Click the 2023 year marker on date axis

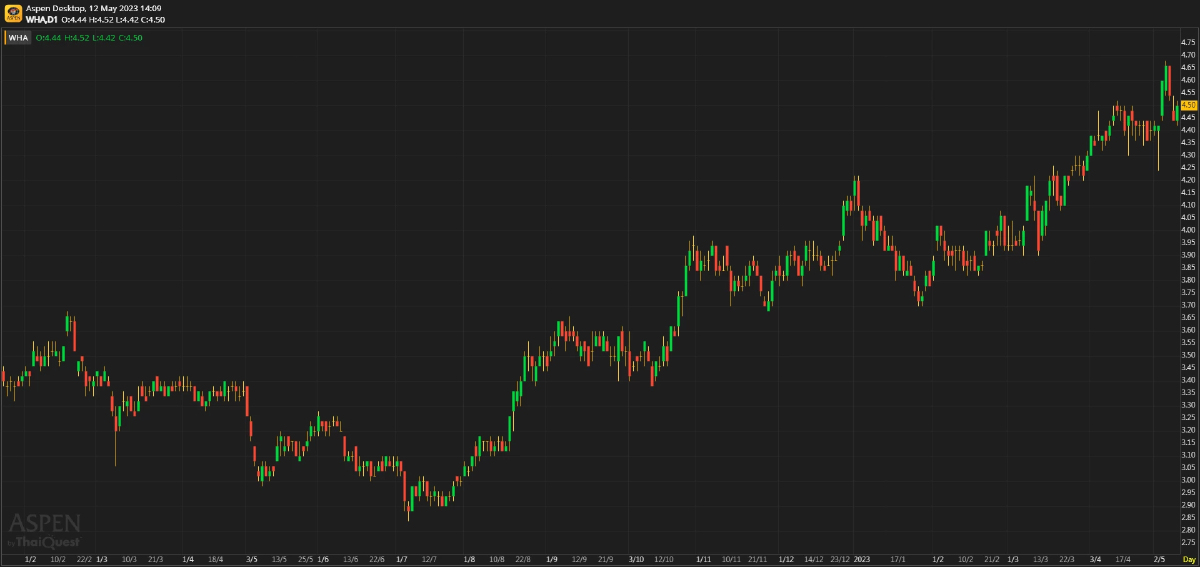click(x=862, y=558)
